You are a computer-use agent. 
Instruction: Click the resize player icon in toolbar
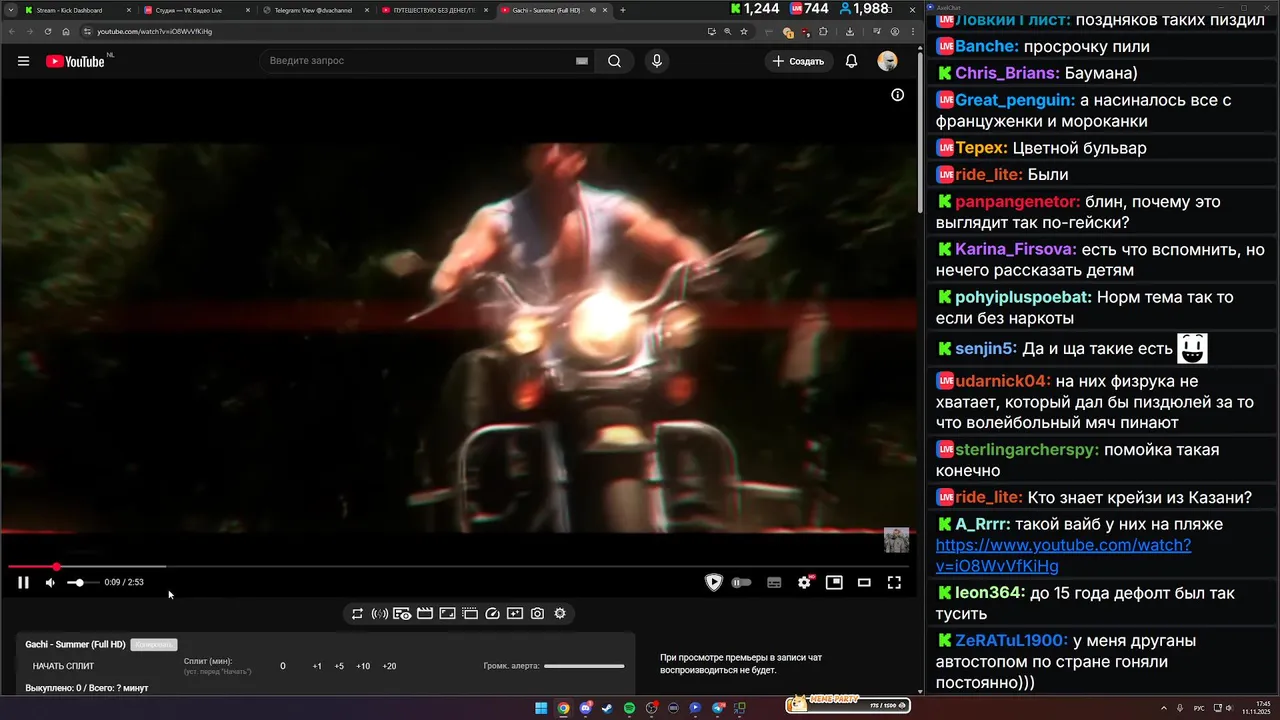point(447,613)
